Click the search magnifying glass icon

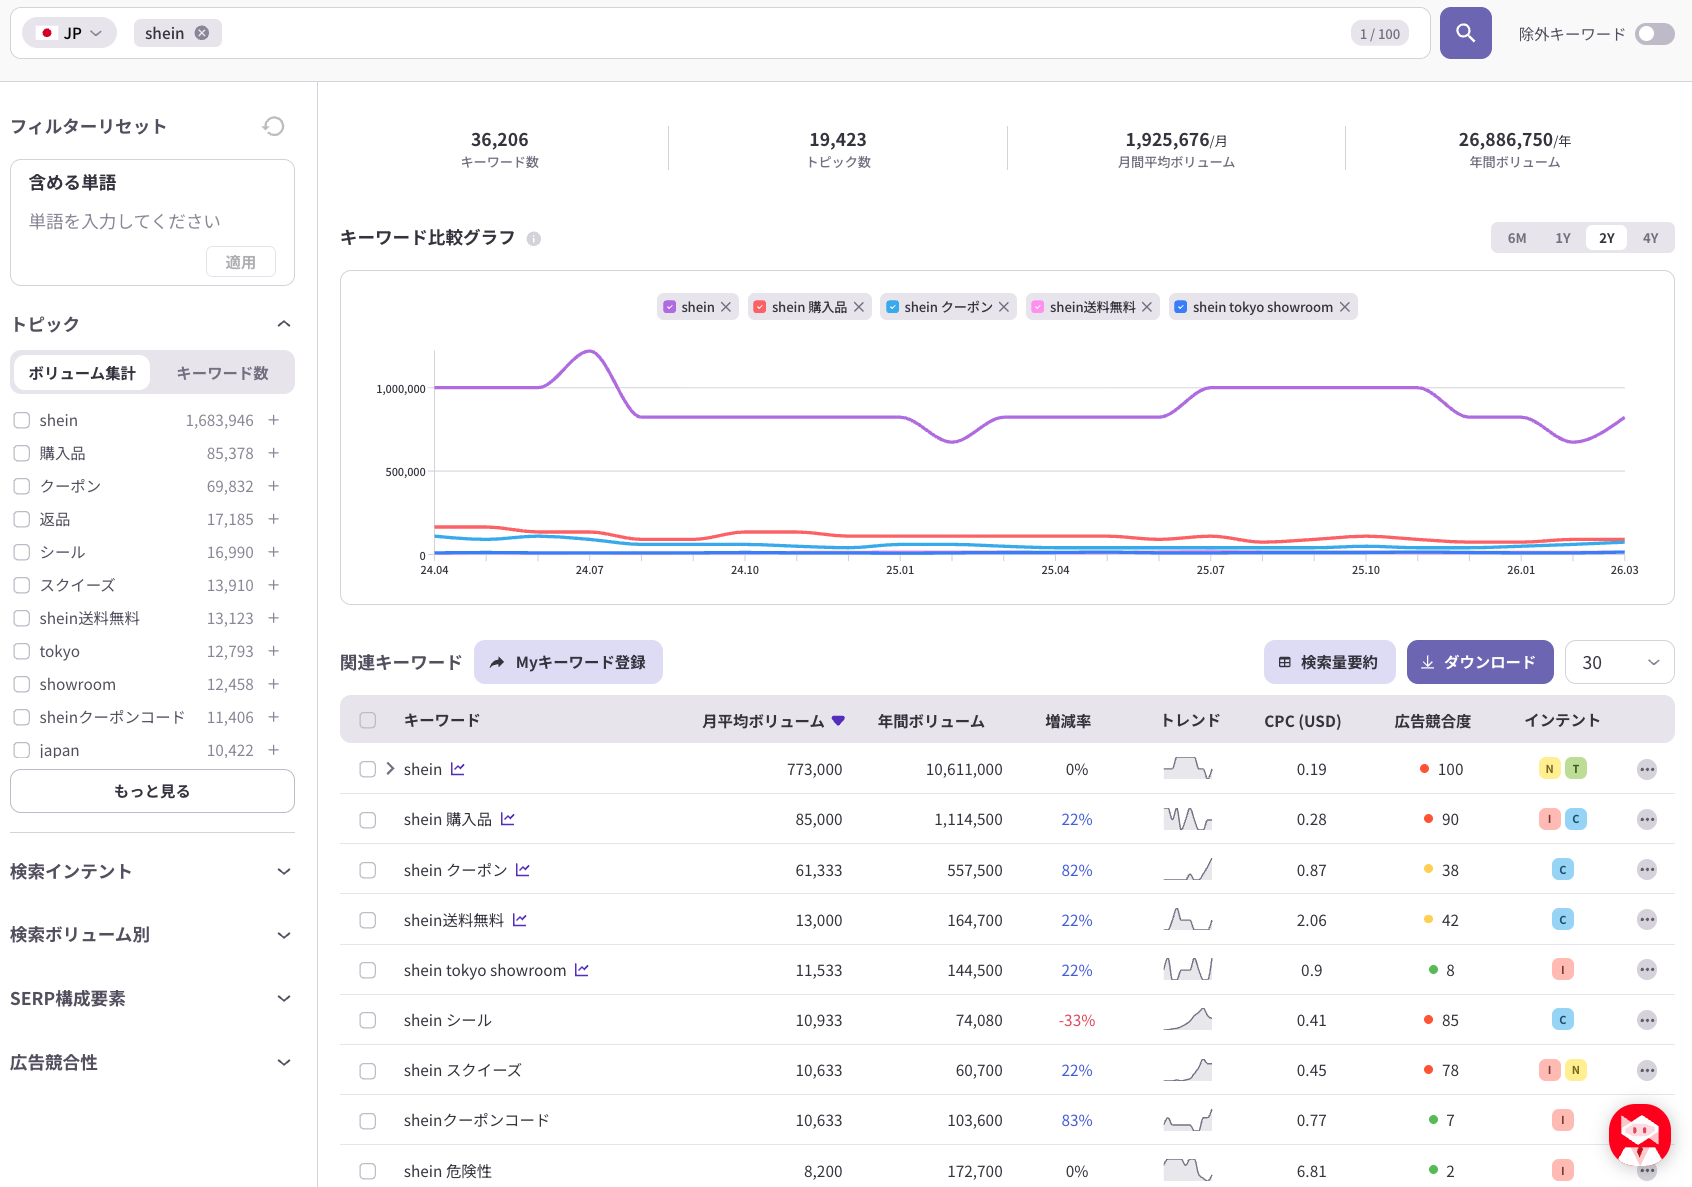click(1465, 32)
